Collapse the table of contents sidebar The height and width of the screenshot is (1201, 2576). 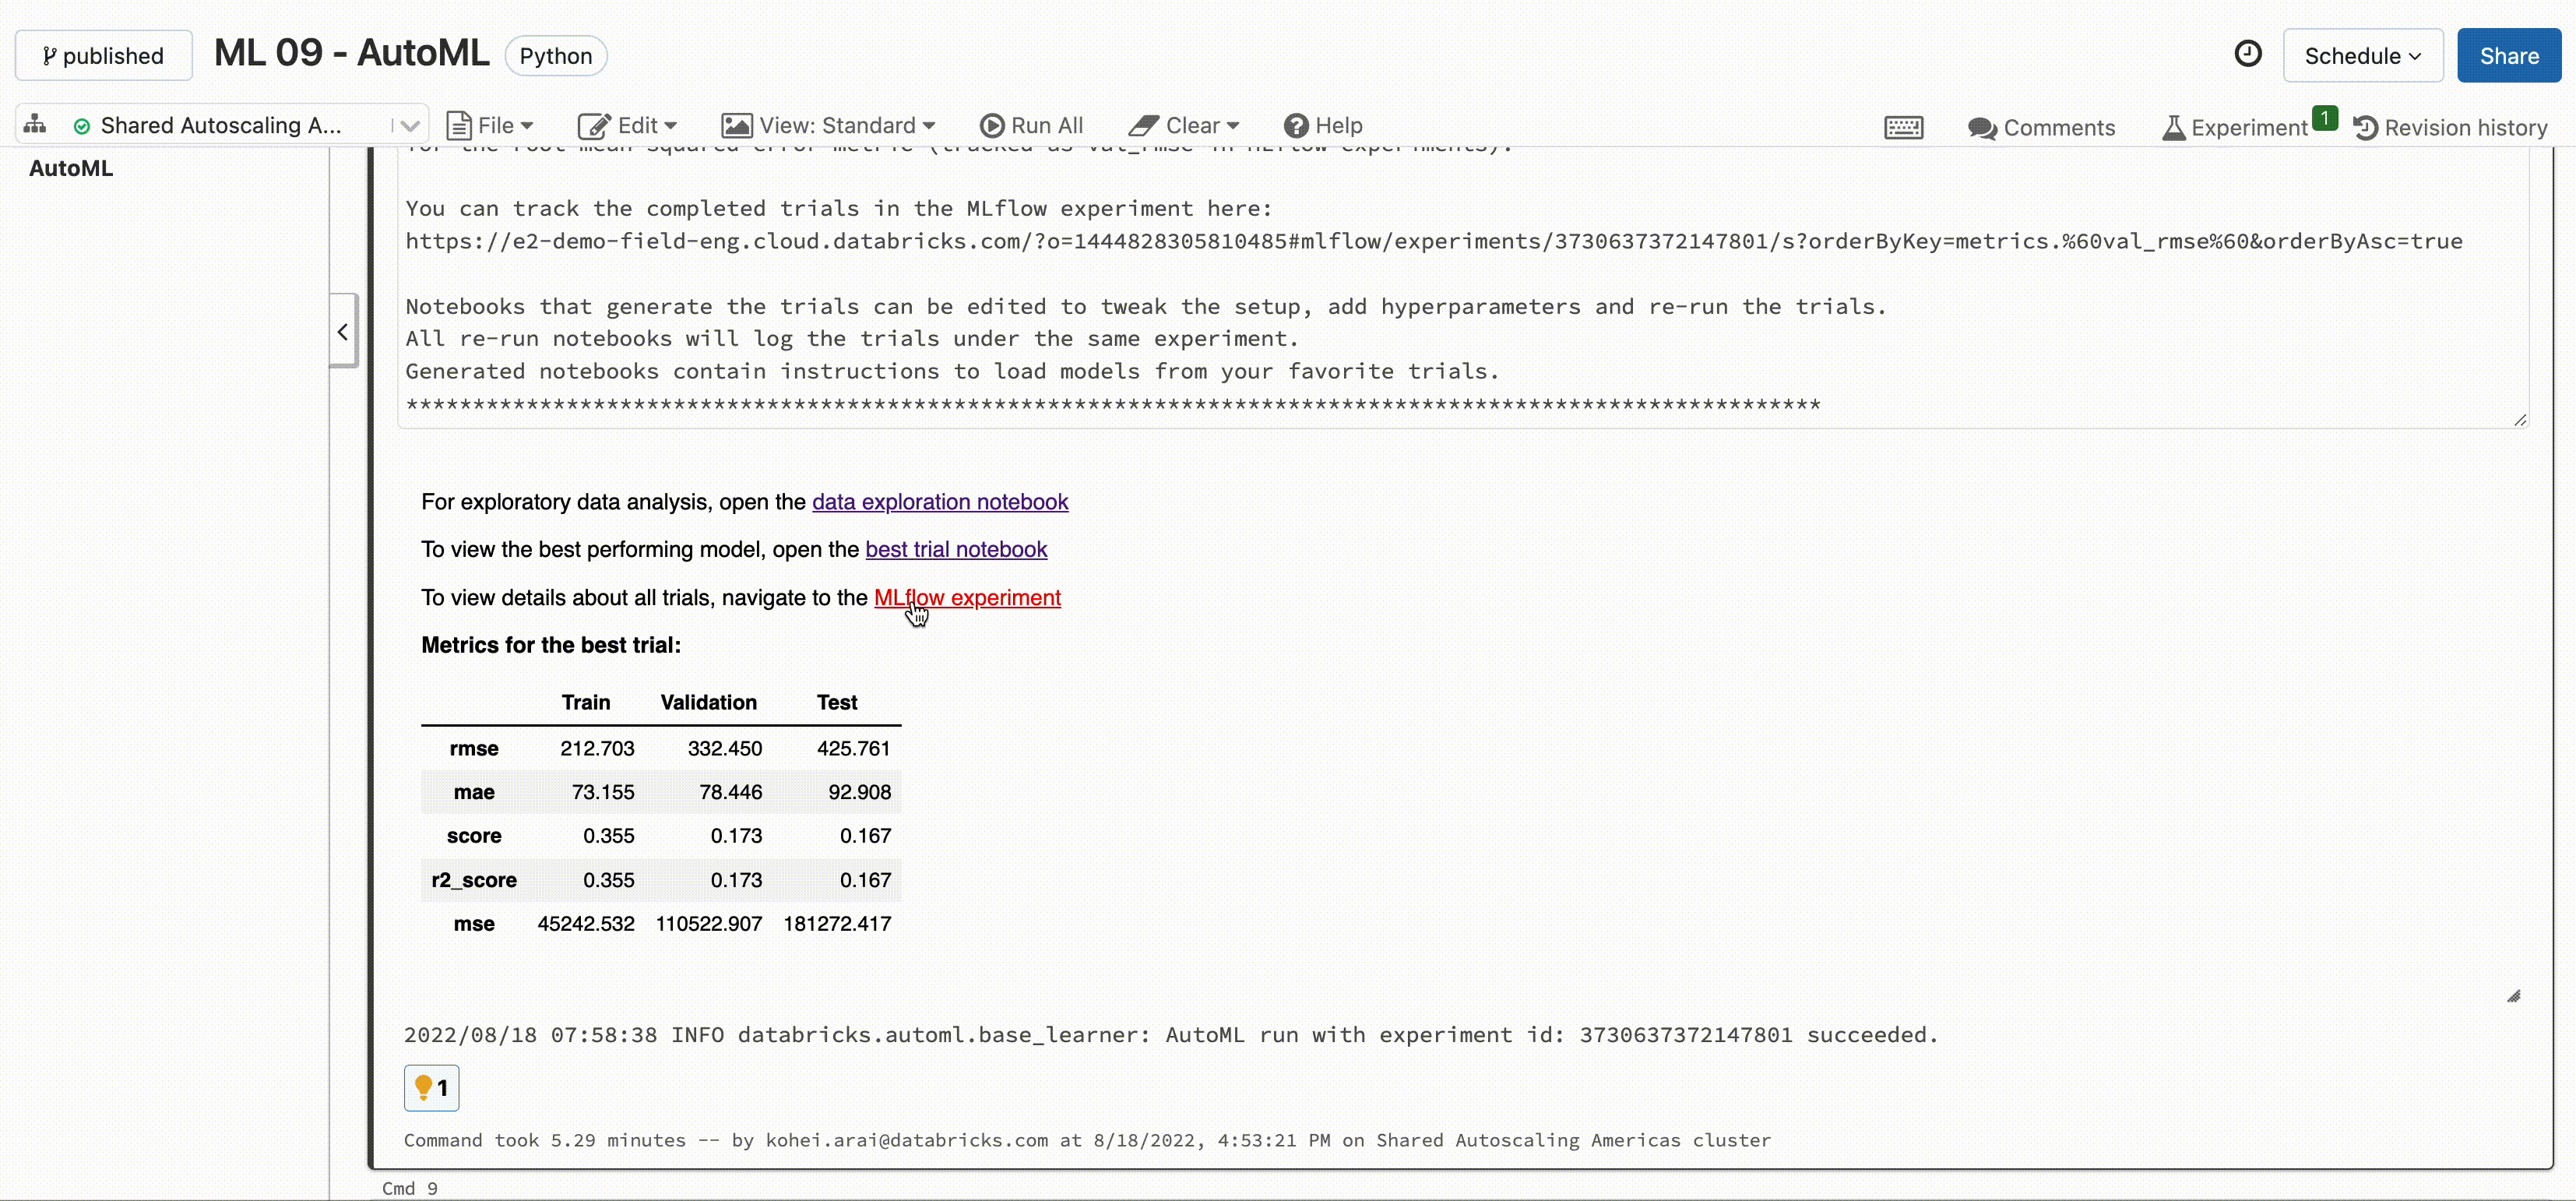pos(343,331)
